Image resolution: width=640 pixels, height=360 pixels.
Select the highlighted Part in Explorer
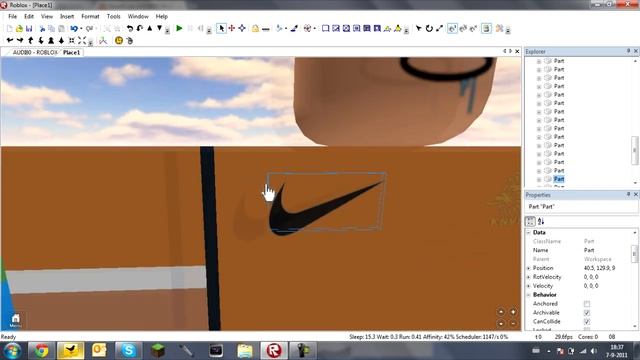[x=559, y=179]
